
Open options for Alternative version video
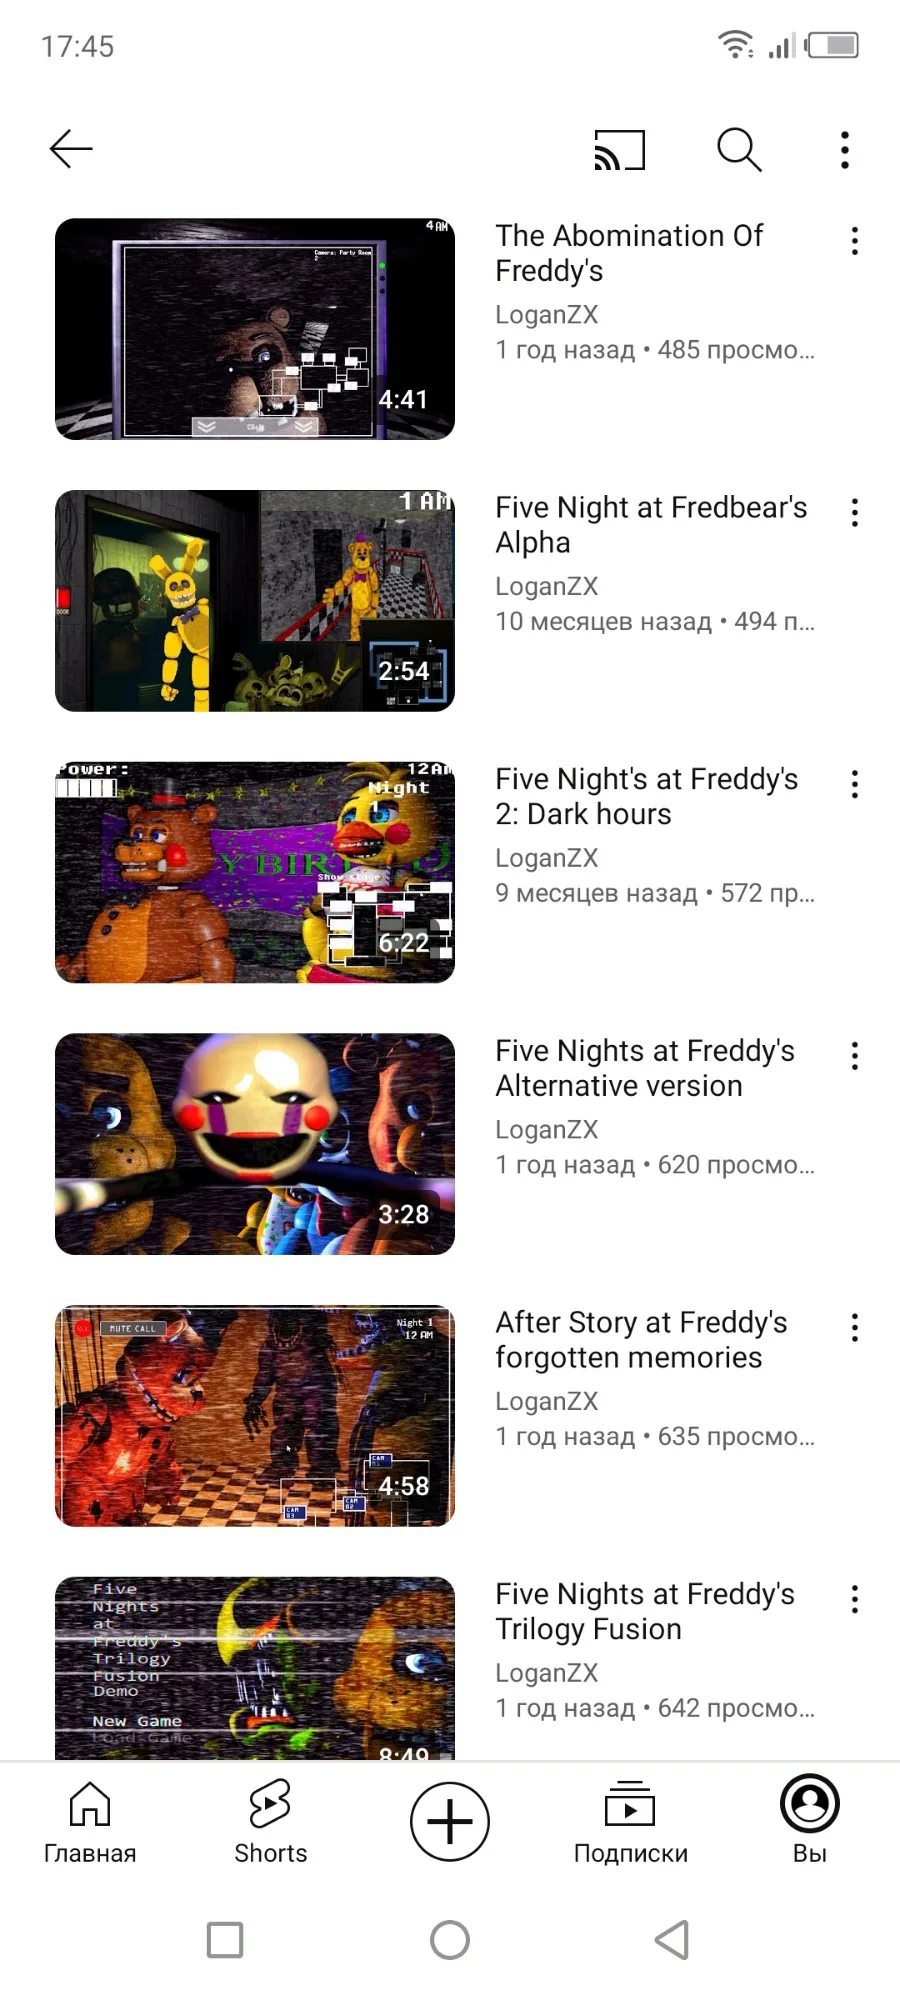coord(855,1056)
